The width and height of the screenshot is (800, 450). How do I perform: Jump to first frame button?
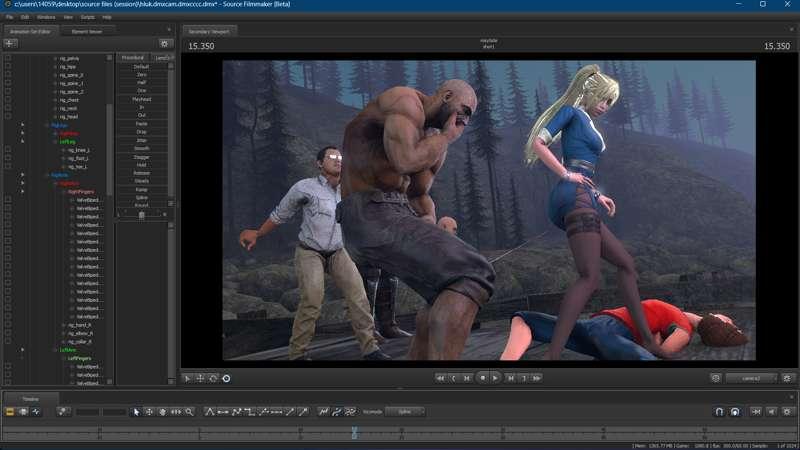point(440,378)
